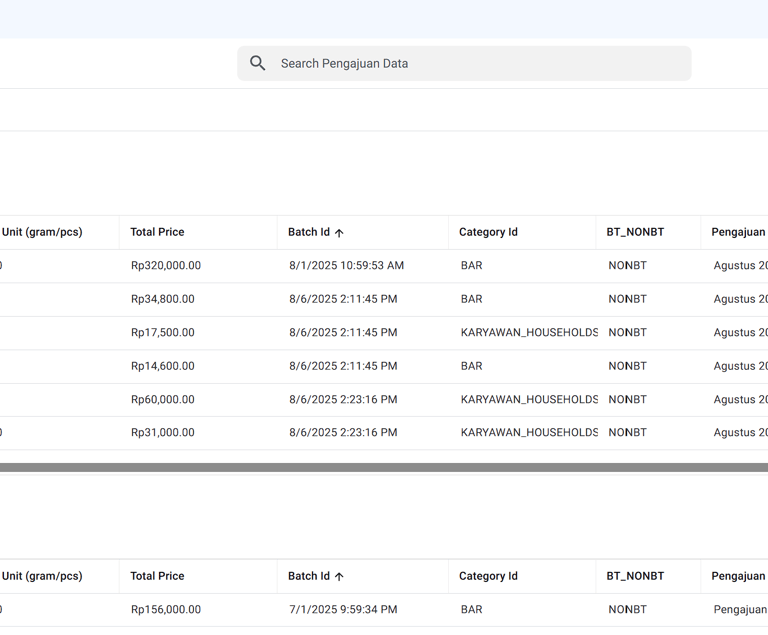768x635 pixels.
Task: Click the horizontal gray scrollbar
Action: (384, 467)
